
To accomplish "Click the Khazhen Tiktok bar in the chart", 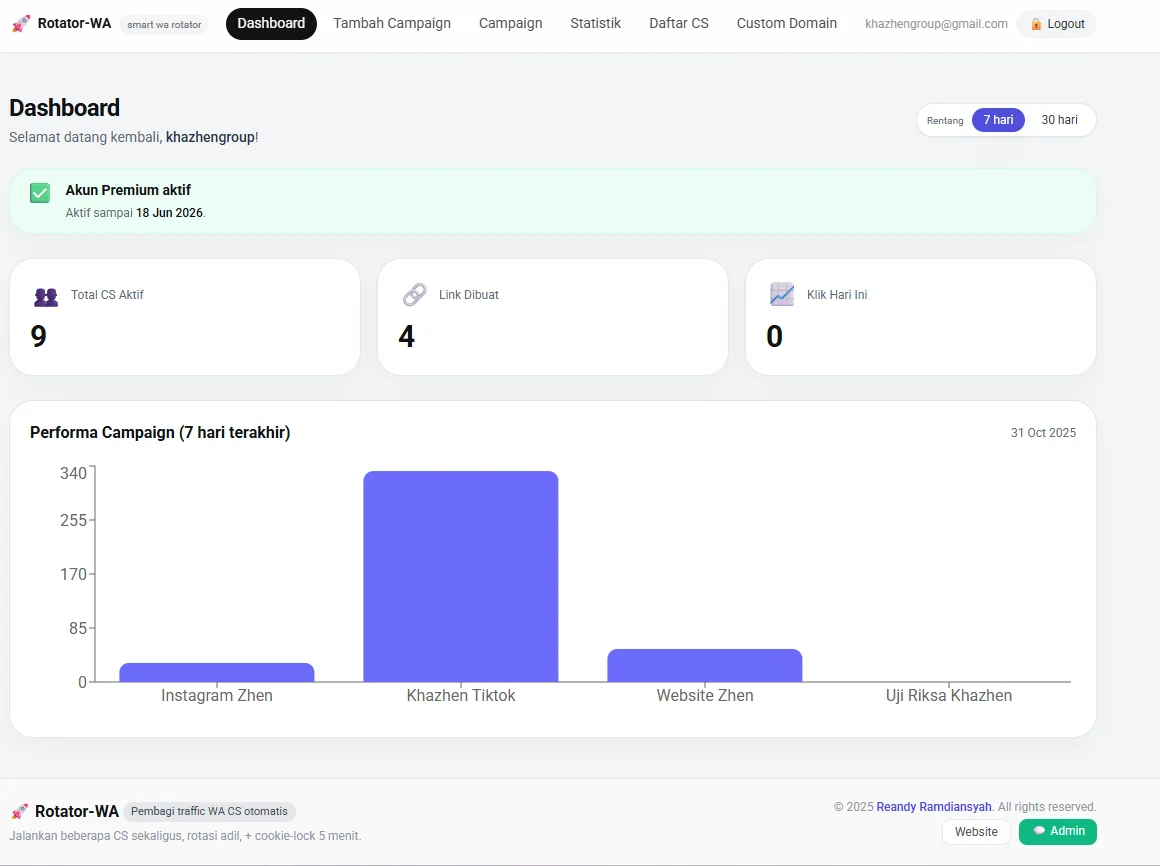I will point(460,575).
